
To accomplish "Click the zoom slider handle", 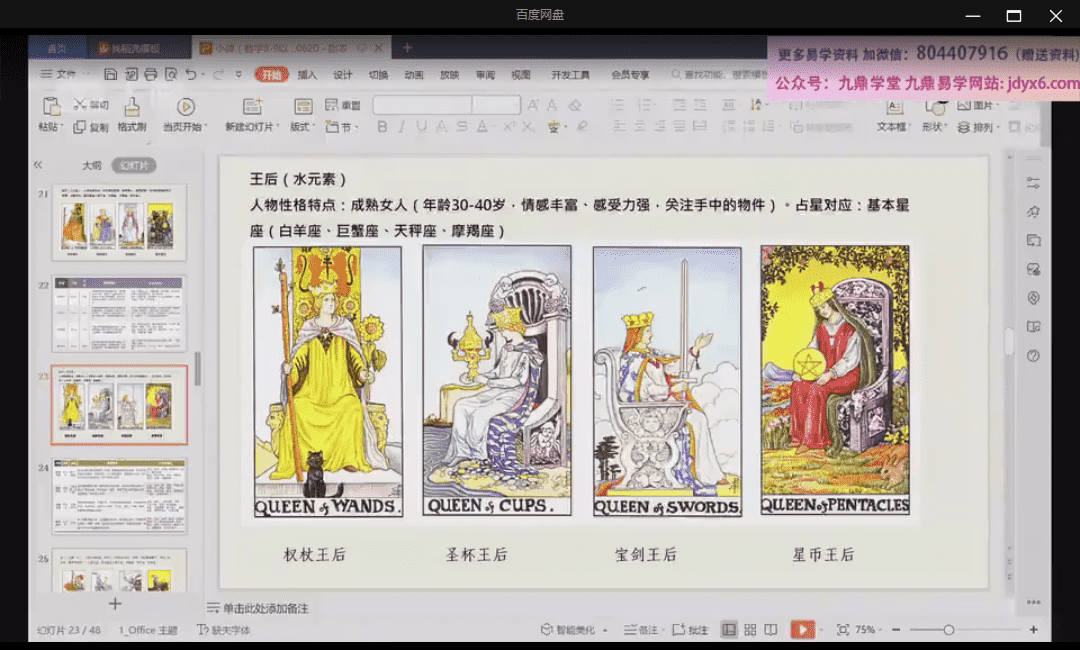I will coord(948,629).
